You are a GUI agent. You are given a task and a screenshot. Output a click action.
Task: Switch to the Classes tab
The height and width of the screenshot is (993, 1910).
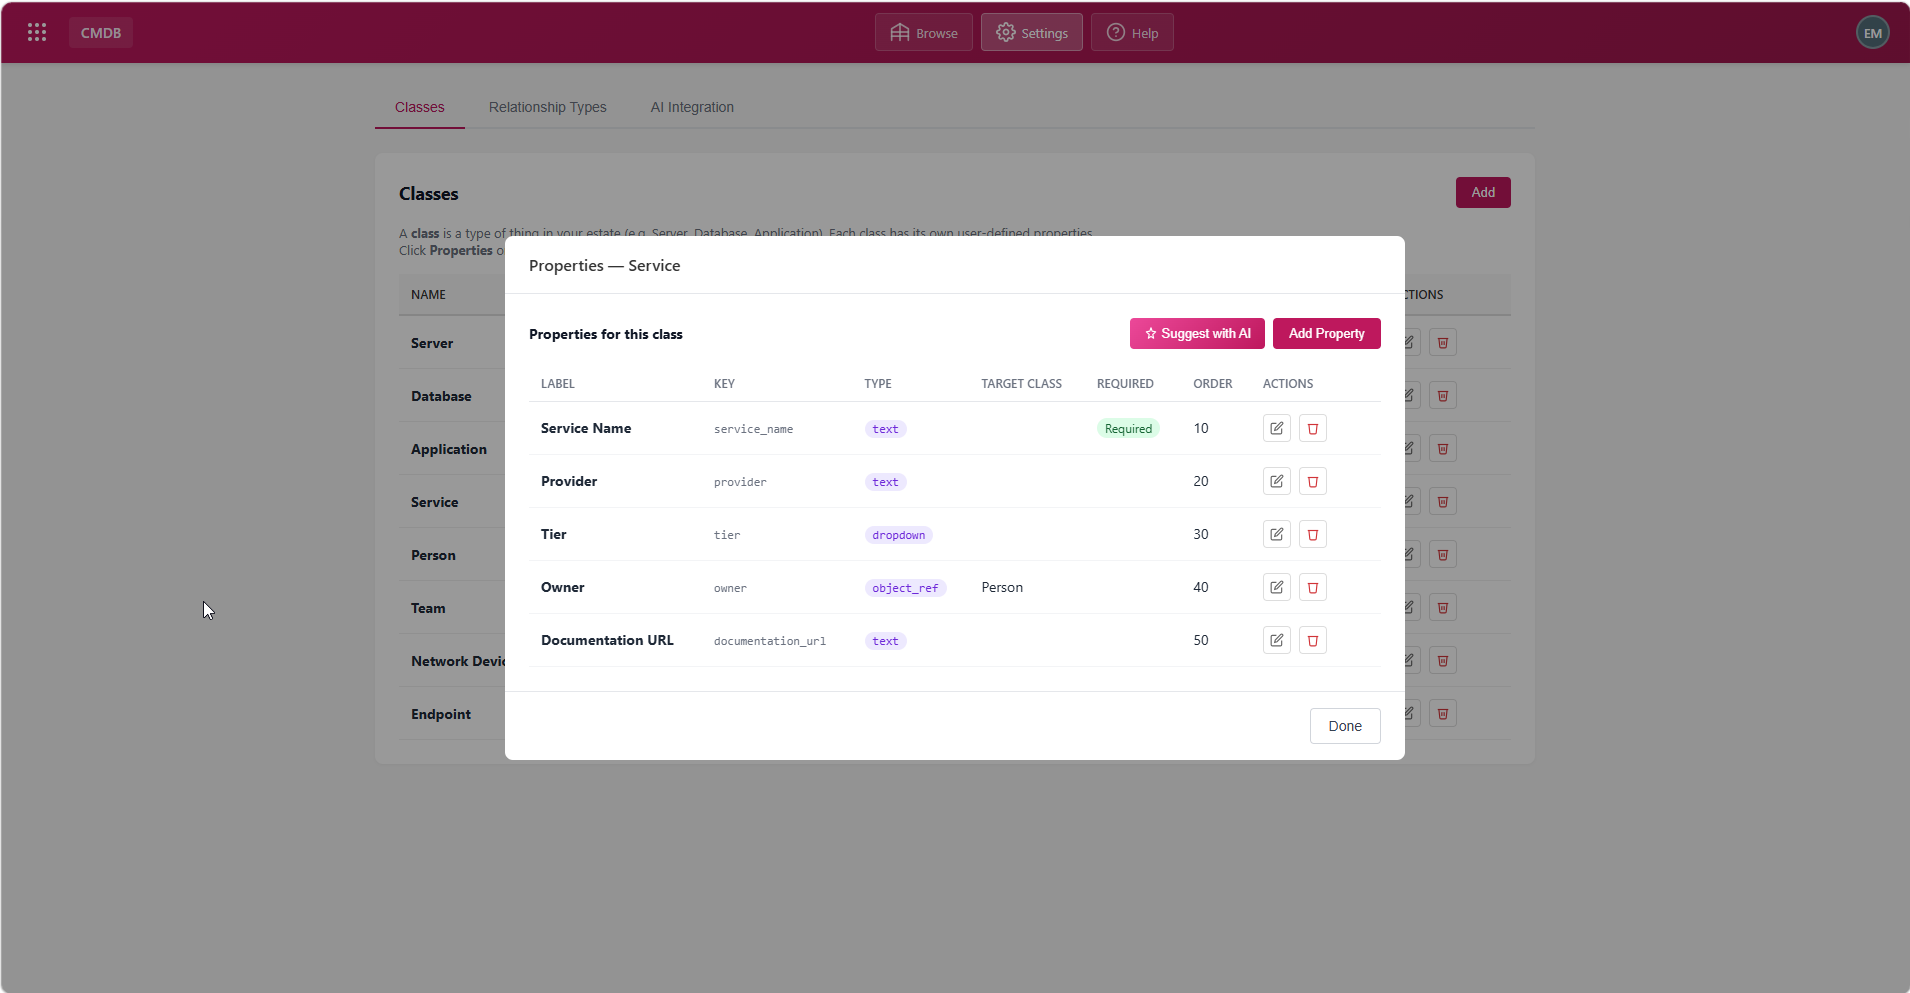click(420, 107)
